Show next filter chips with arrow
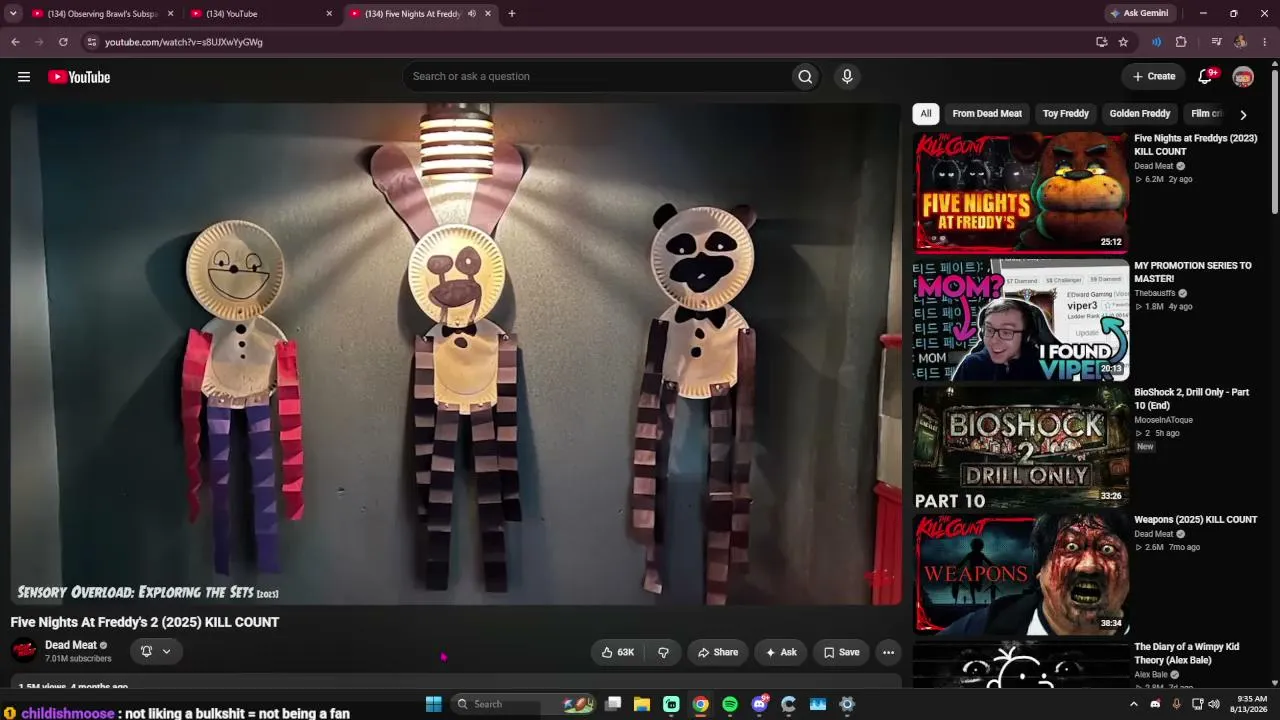 [1243, 114]
